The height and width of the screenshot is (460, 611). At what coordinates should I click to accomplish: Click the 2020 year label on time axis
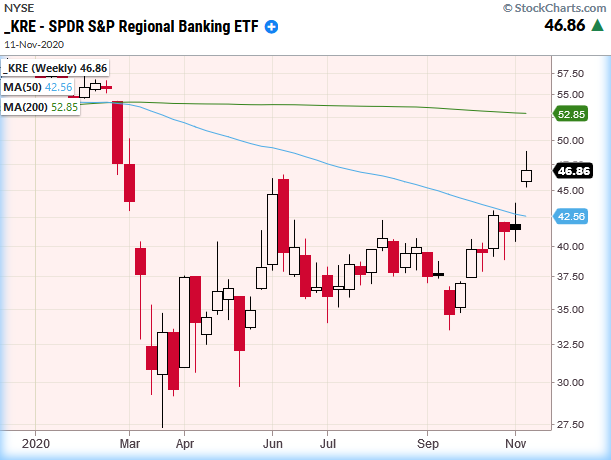click(38, 440)
